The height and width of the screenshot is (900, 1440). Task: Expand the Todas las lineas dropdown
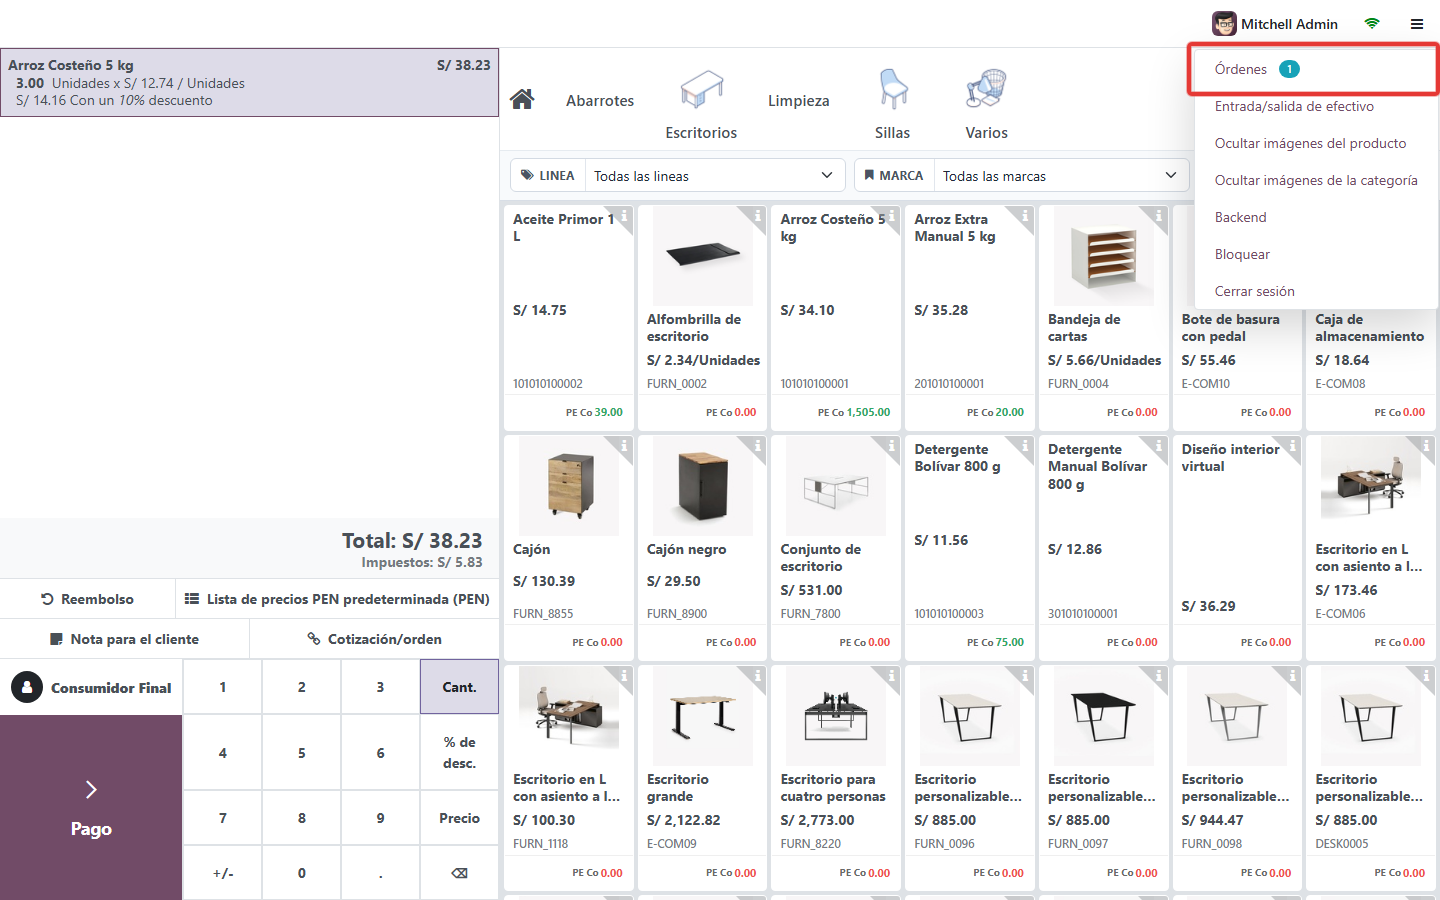click(x=714, y=176)
